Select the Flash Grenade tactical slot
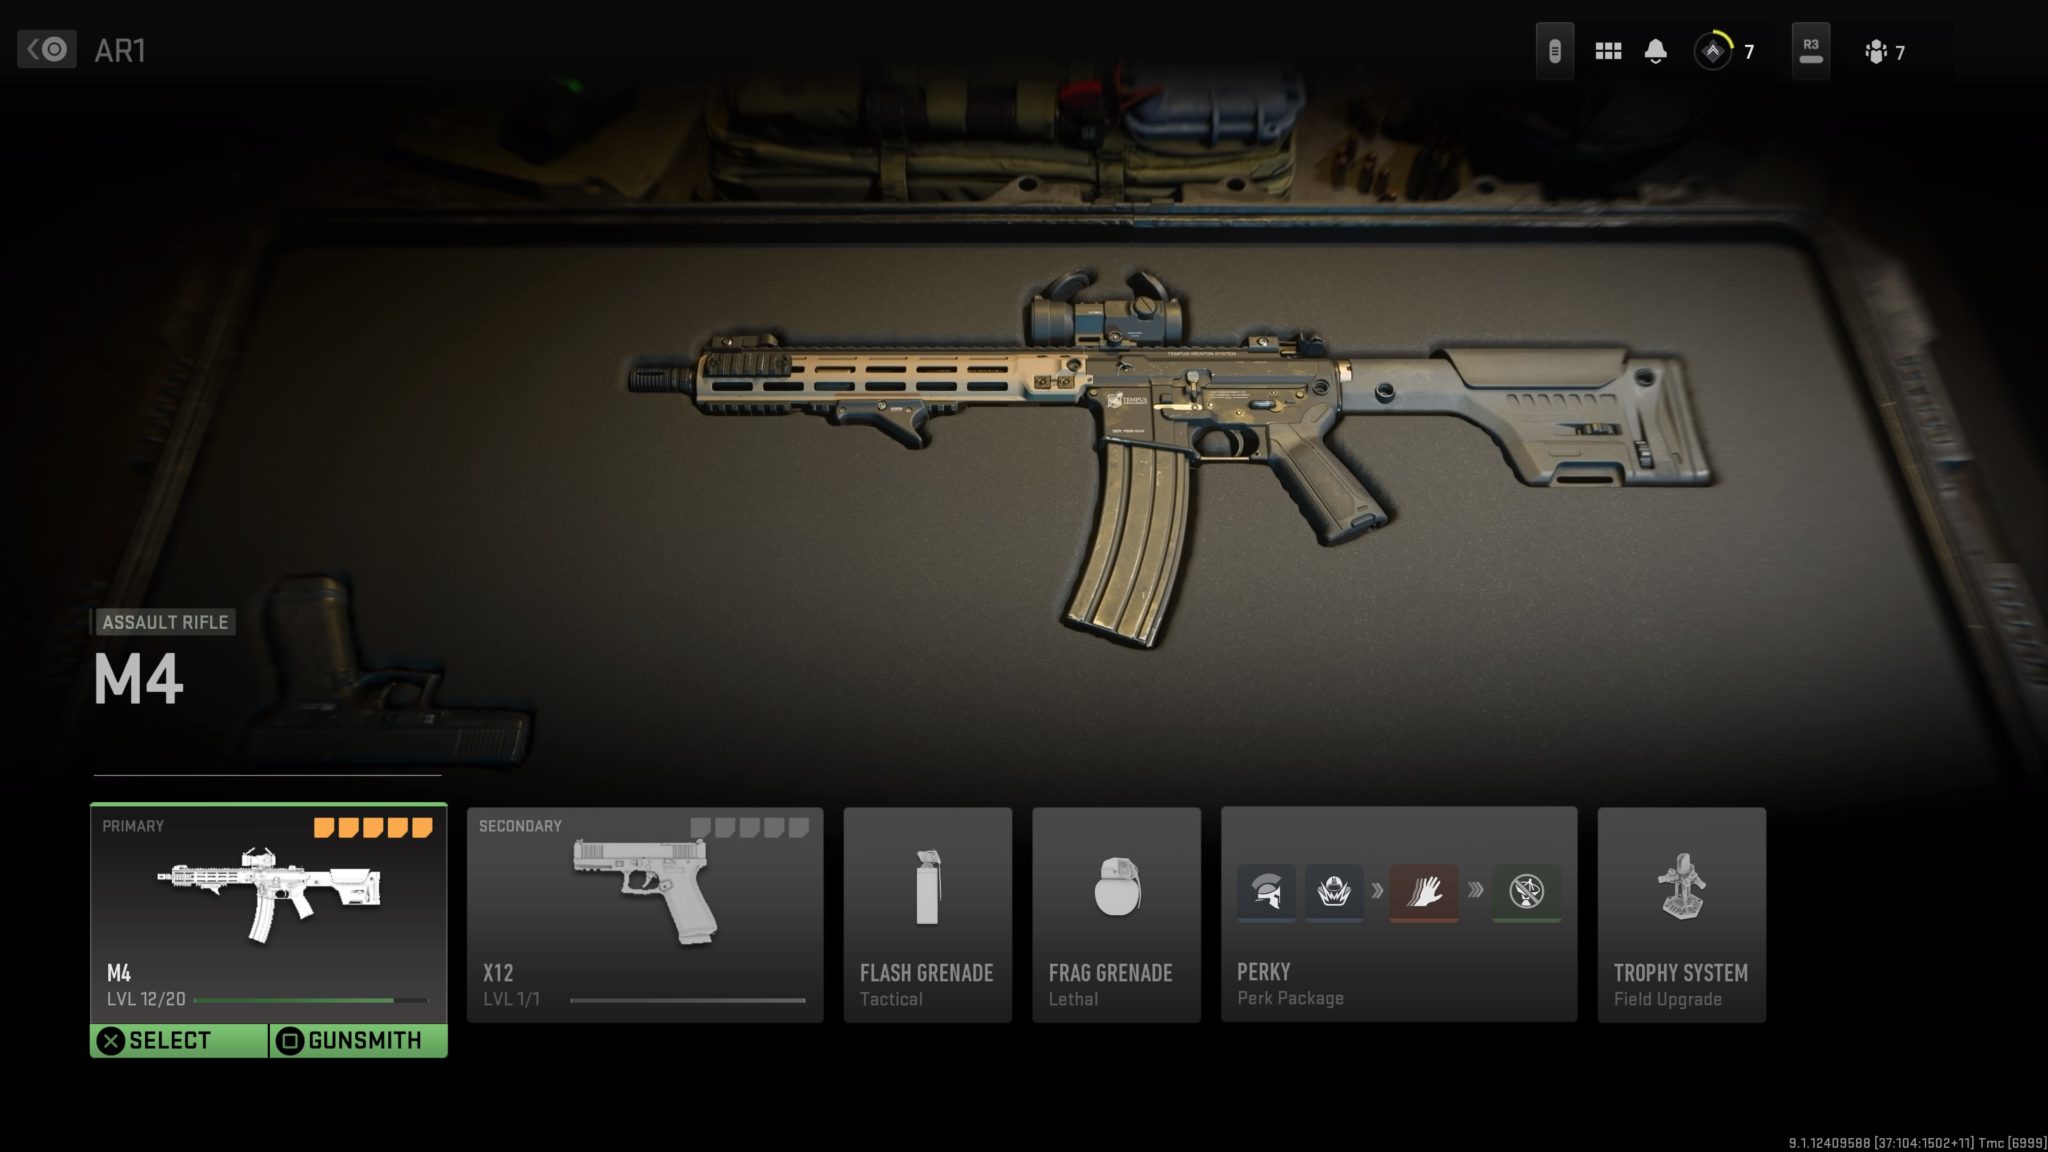The height and width of the screenshot is (1152, 2048). pyautogui.click(x=927, y=914)
